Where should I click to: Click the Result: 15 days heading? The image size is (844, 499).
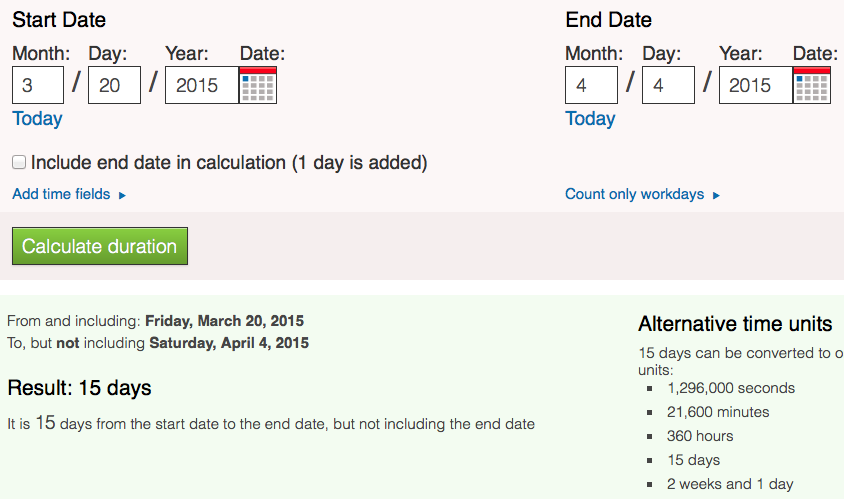pyautogui.click(x=79, y=388)
